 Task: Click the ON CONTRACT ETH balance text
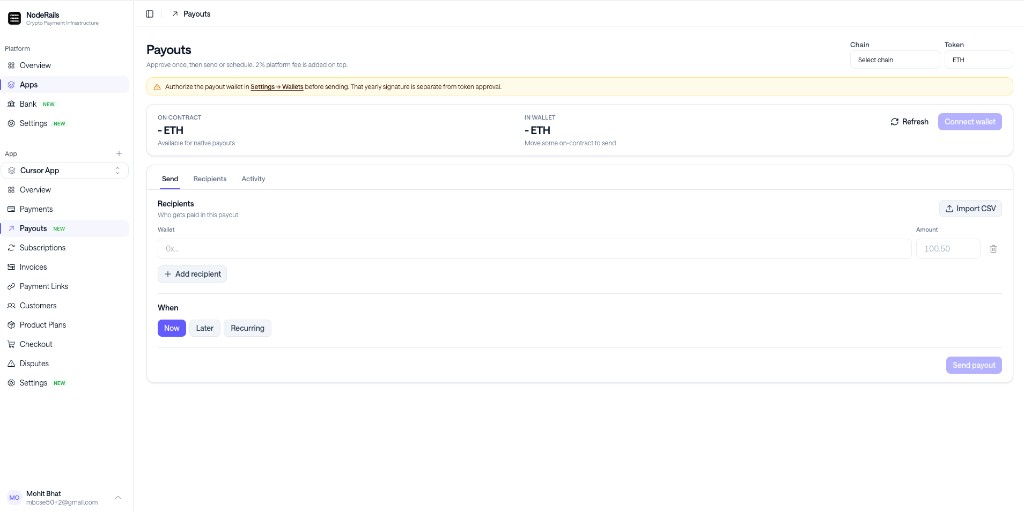170,130
